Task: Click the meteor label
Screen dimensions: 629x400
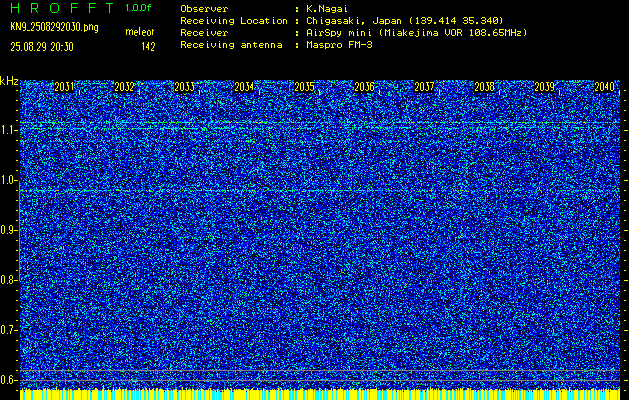Action: [x=140, y=32]
